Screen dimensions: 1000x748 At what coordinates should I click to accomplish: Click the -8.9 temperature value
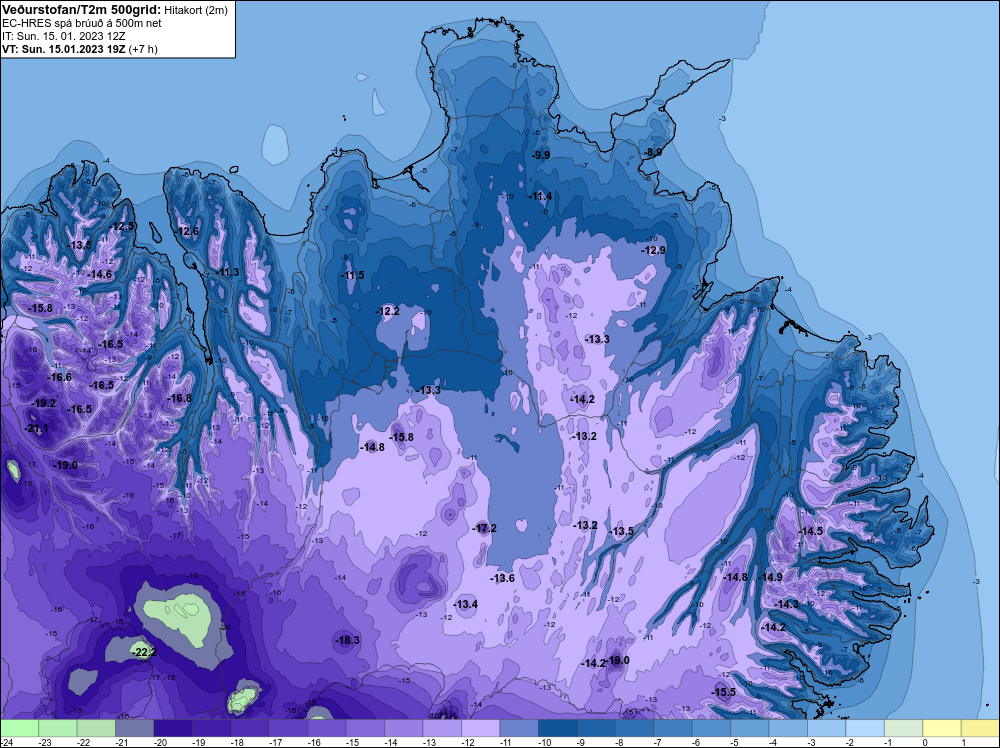click(653, 152)
